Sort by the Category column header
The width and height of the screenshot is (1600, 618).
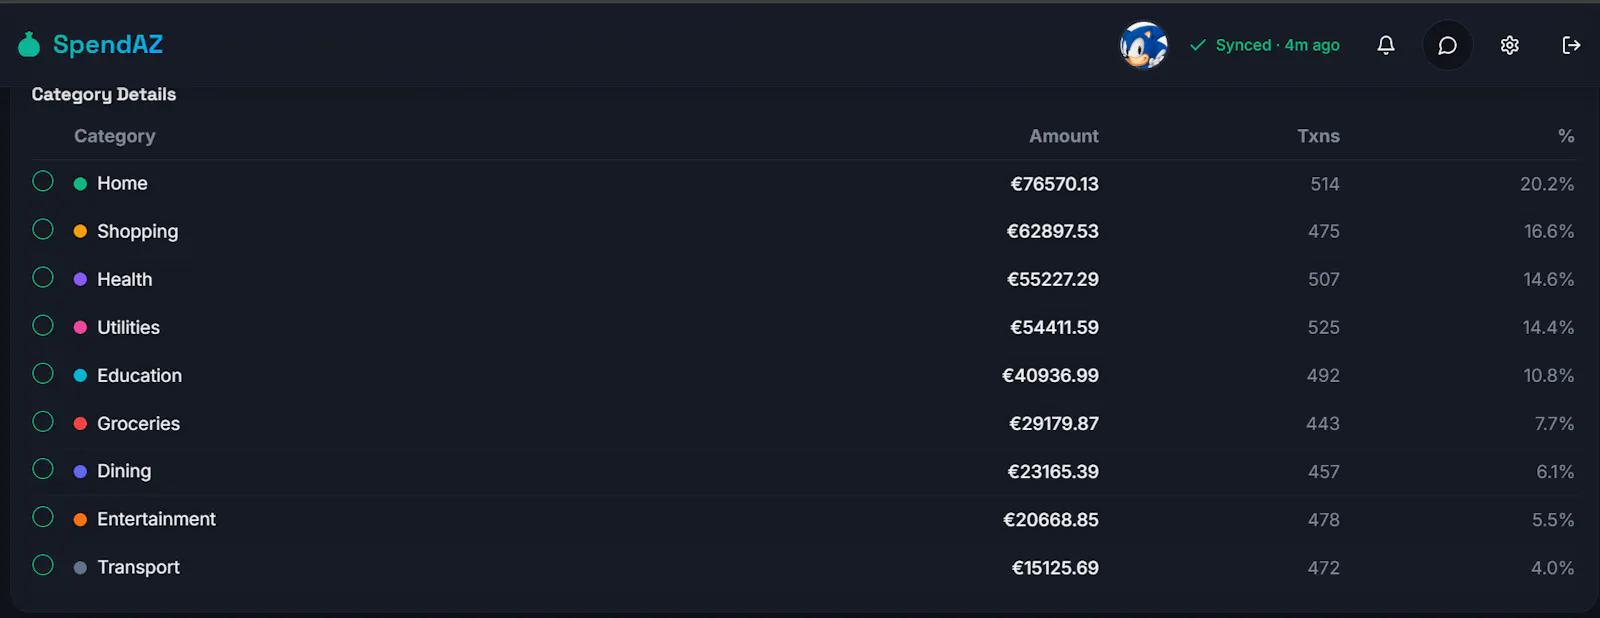pos(115,136)
